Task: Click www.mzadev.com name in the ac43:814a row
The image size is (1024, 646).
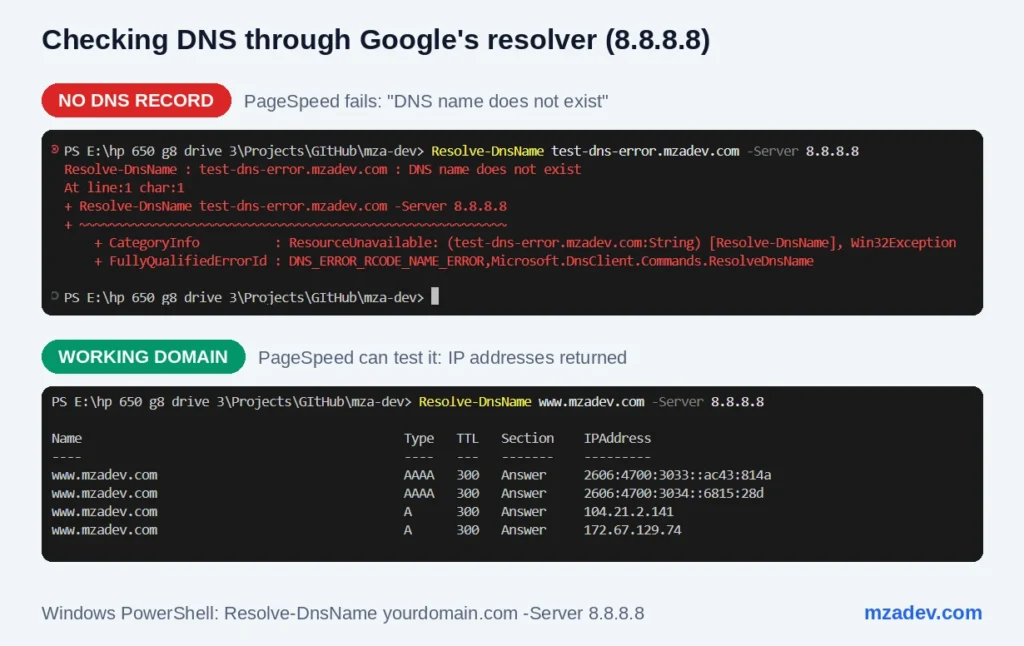Action: tap(104, 475)
